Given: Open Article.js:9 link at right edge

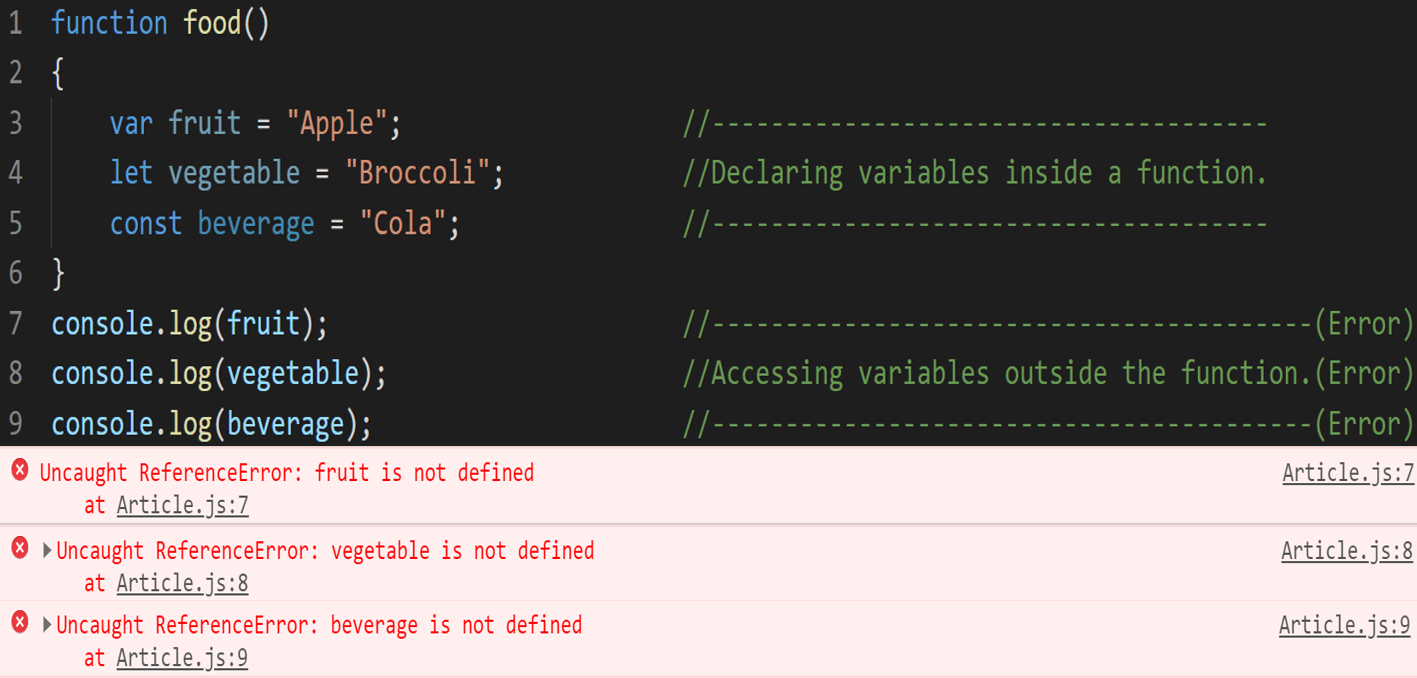Looking at the screenshot, I should tap(1345, 626).
